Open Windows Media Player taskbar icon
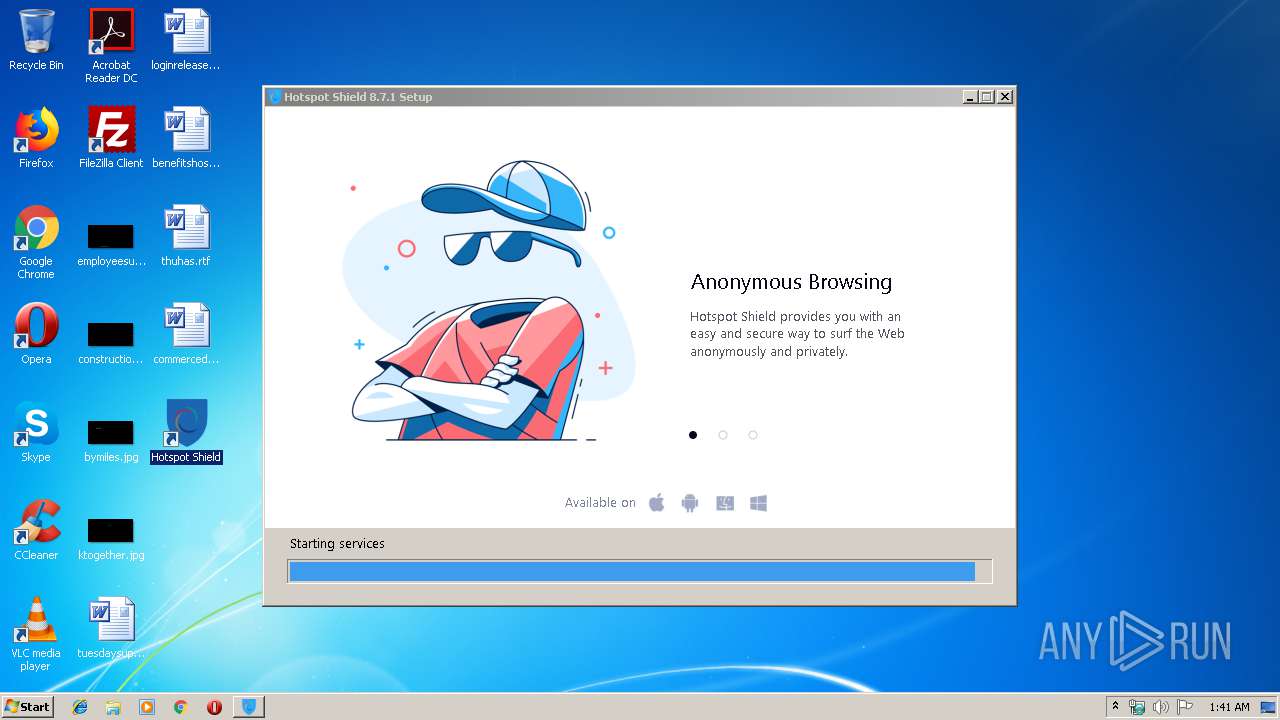Viewport: 1280px width, 720px height. tap(147, 707)
